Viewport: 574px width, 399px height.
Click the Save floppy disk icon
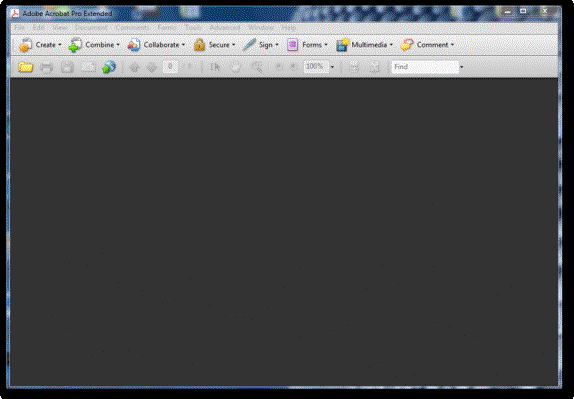[x=67, y=67]
